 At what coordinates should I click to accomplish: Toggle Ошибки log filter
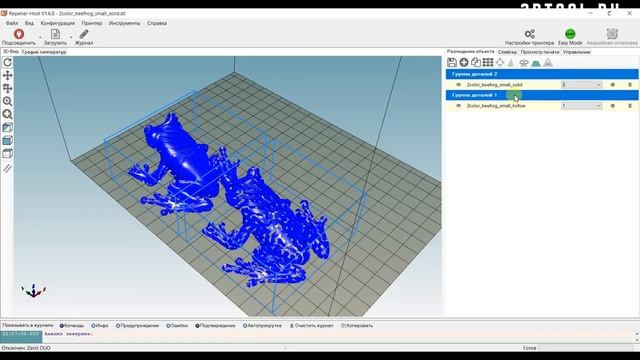click(177, 326)
